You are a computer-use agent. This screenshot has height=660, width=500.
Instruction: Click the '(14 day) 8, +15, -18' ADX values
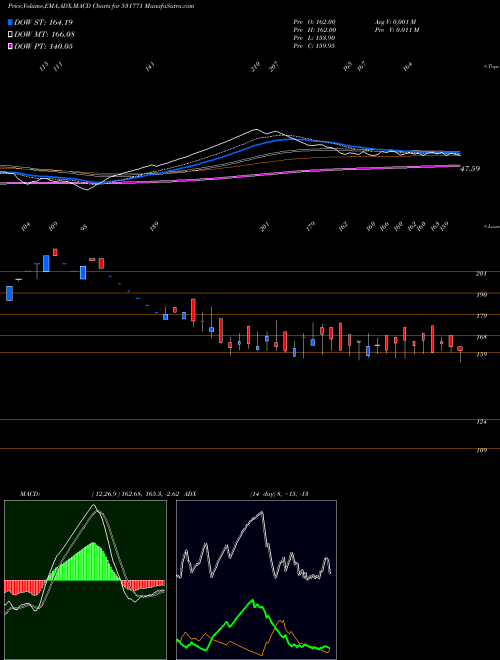[279, 493]
